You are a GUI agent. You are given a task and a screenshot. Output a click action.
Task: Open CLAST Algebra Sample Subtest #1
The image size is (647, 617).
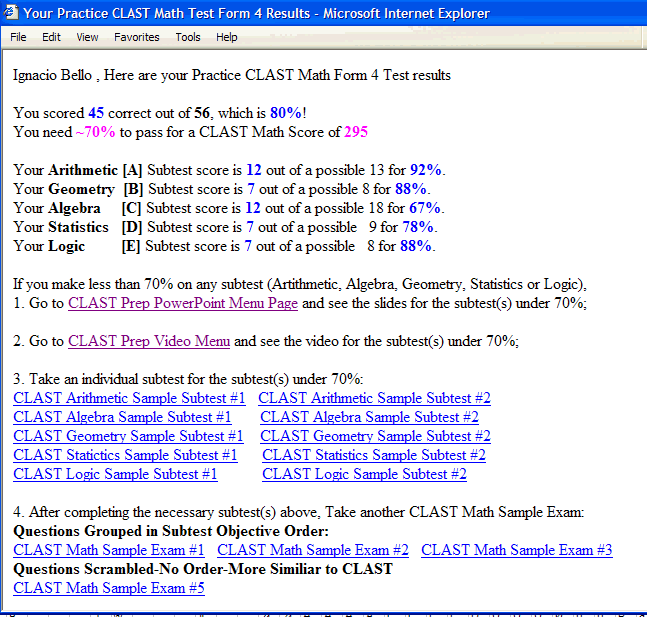(122, 417)
